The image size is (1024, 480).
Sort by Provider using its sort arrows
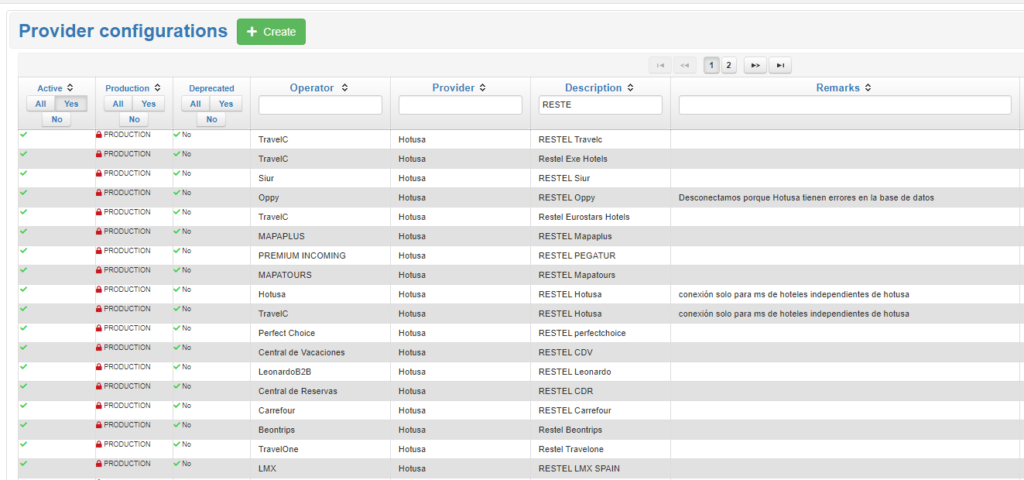click(x=483, y=88)
